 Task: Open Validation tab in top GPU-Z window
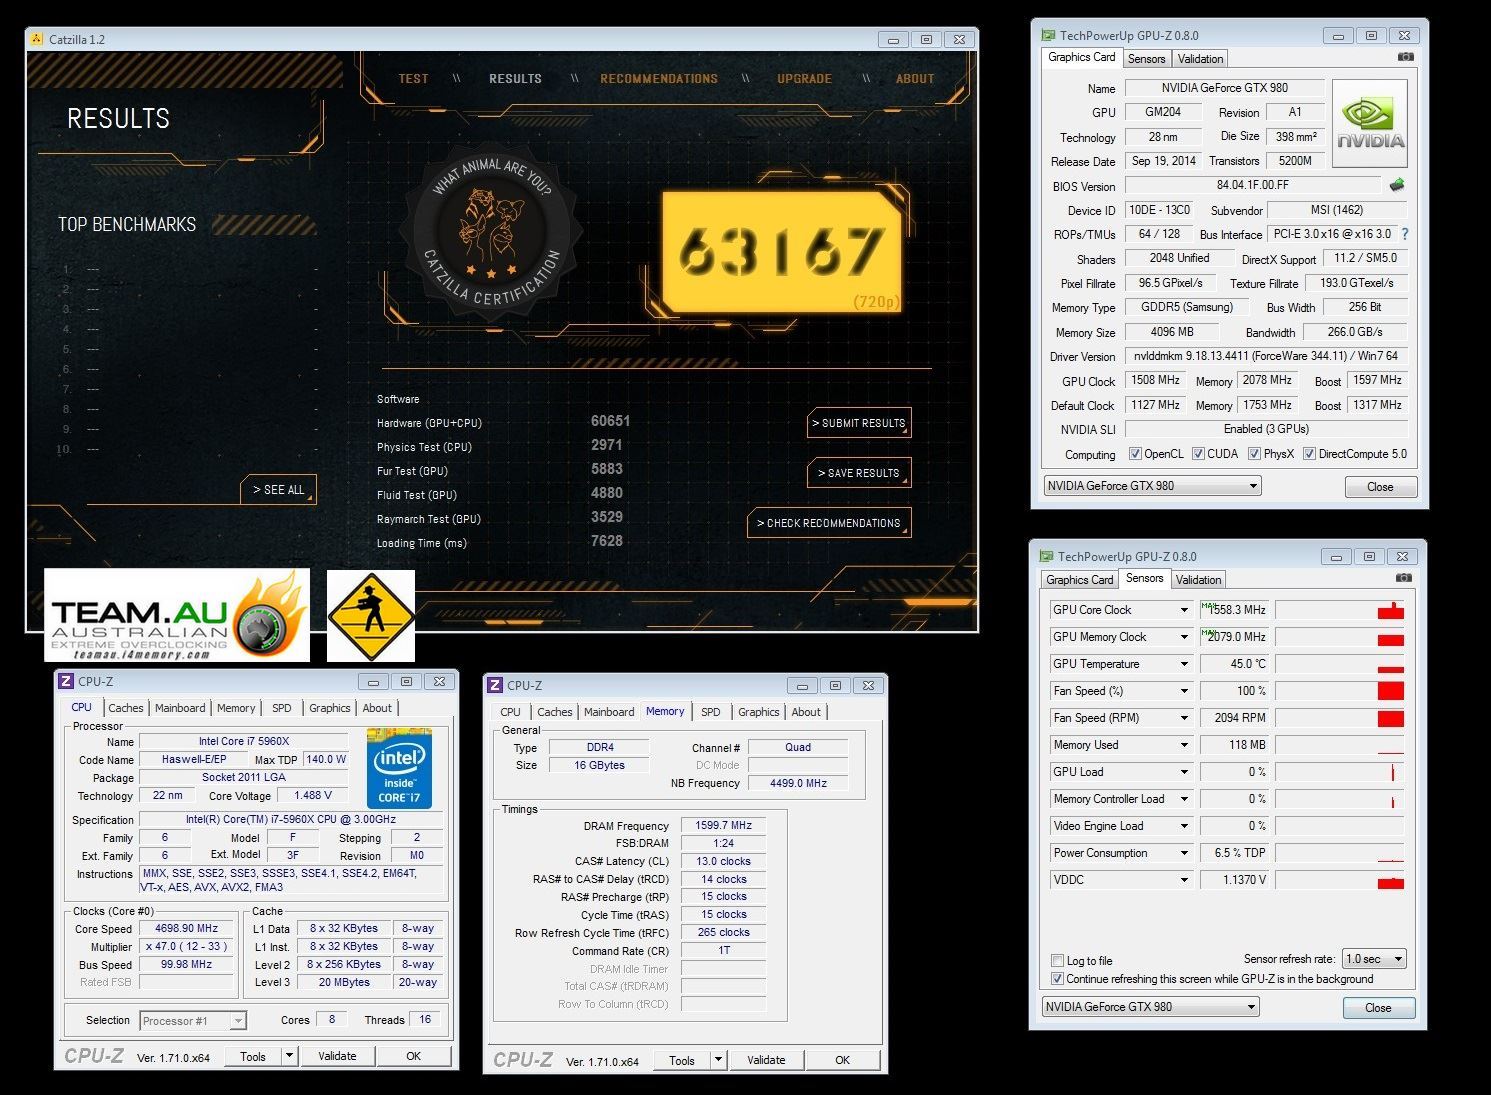coord(1200,59)
